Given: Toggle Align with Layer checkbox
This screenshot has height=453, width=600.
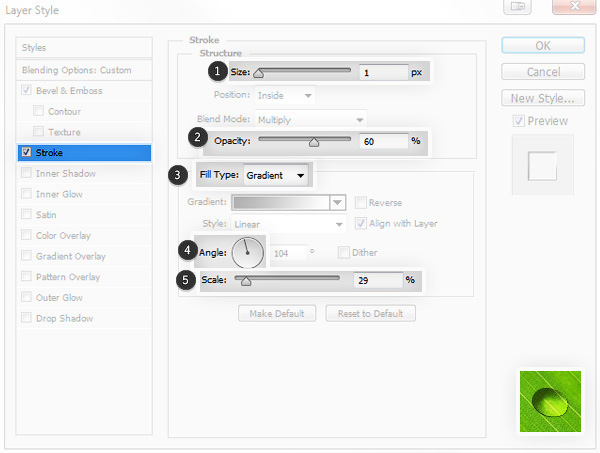Looking at the screenshot, I should click(x=361, y=223).
